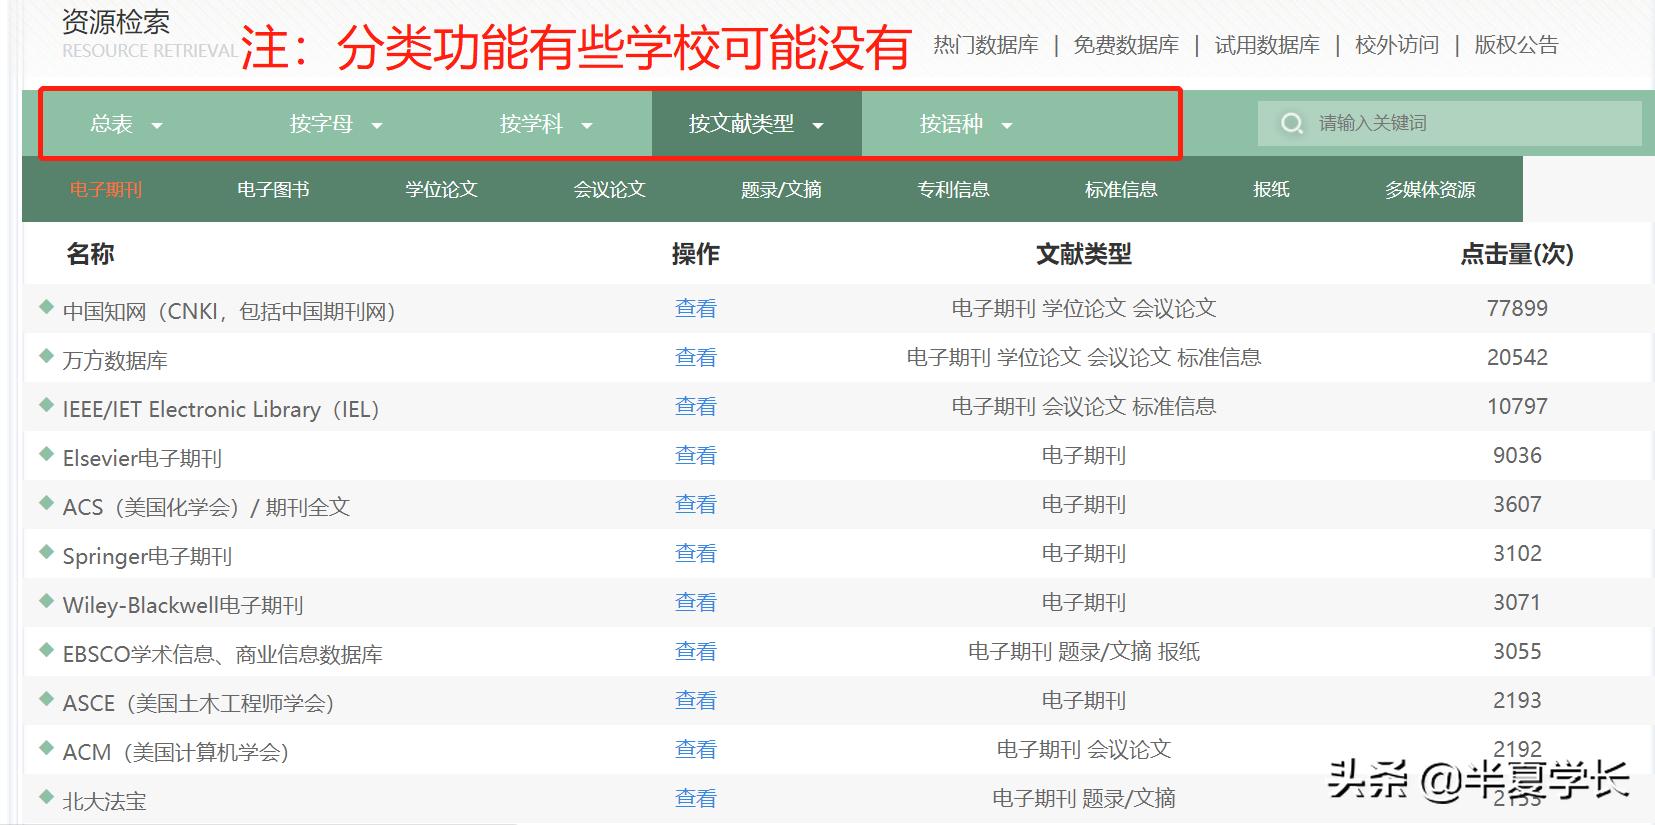Click the 名称 column header

coord(90,254)
